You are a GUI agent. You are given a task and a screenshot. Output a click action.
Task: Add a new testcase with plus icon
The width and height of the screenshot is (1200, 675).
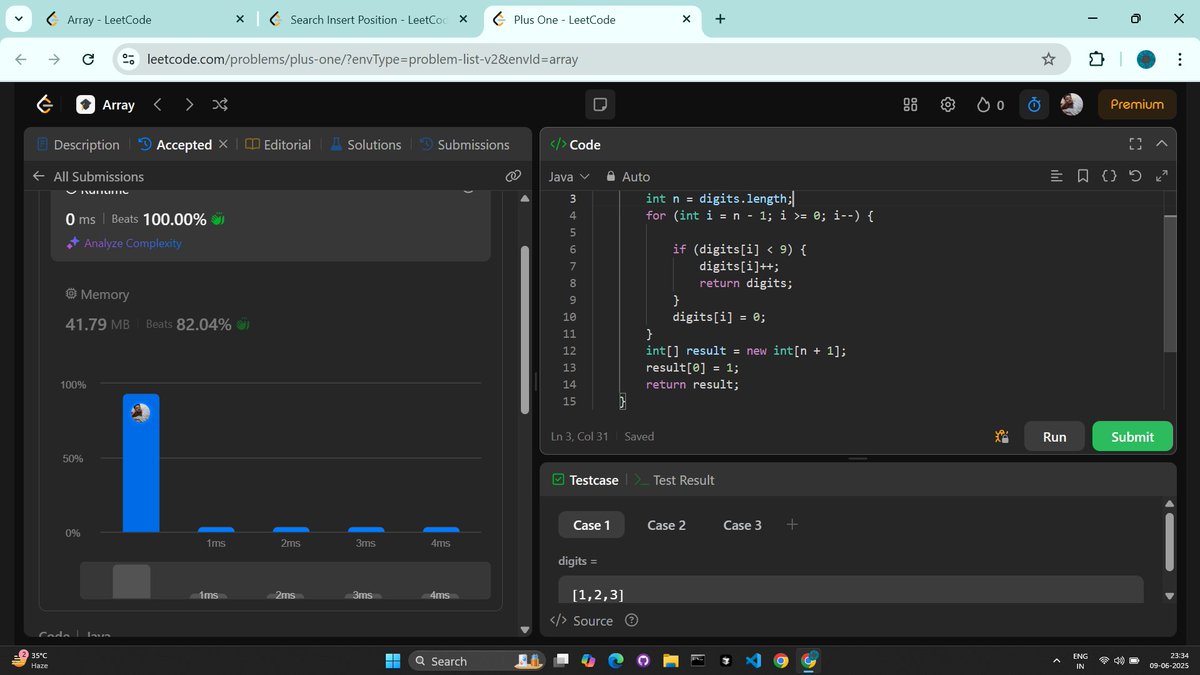point(792,524)
